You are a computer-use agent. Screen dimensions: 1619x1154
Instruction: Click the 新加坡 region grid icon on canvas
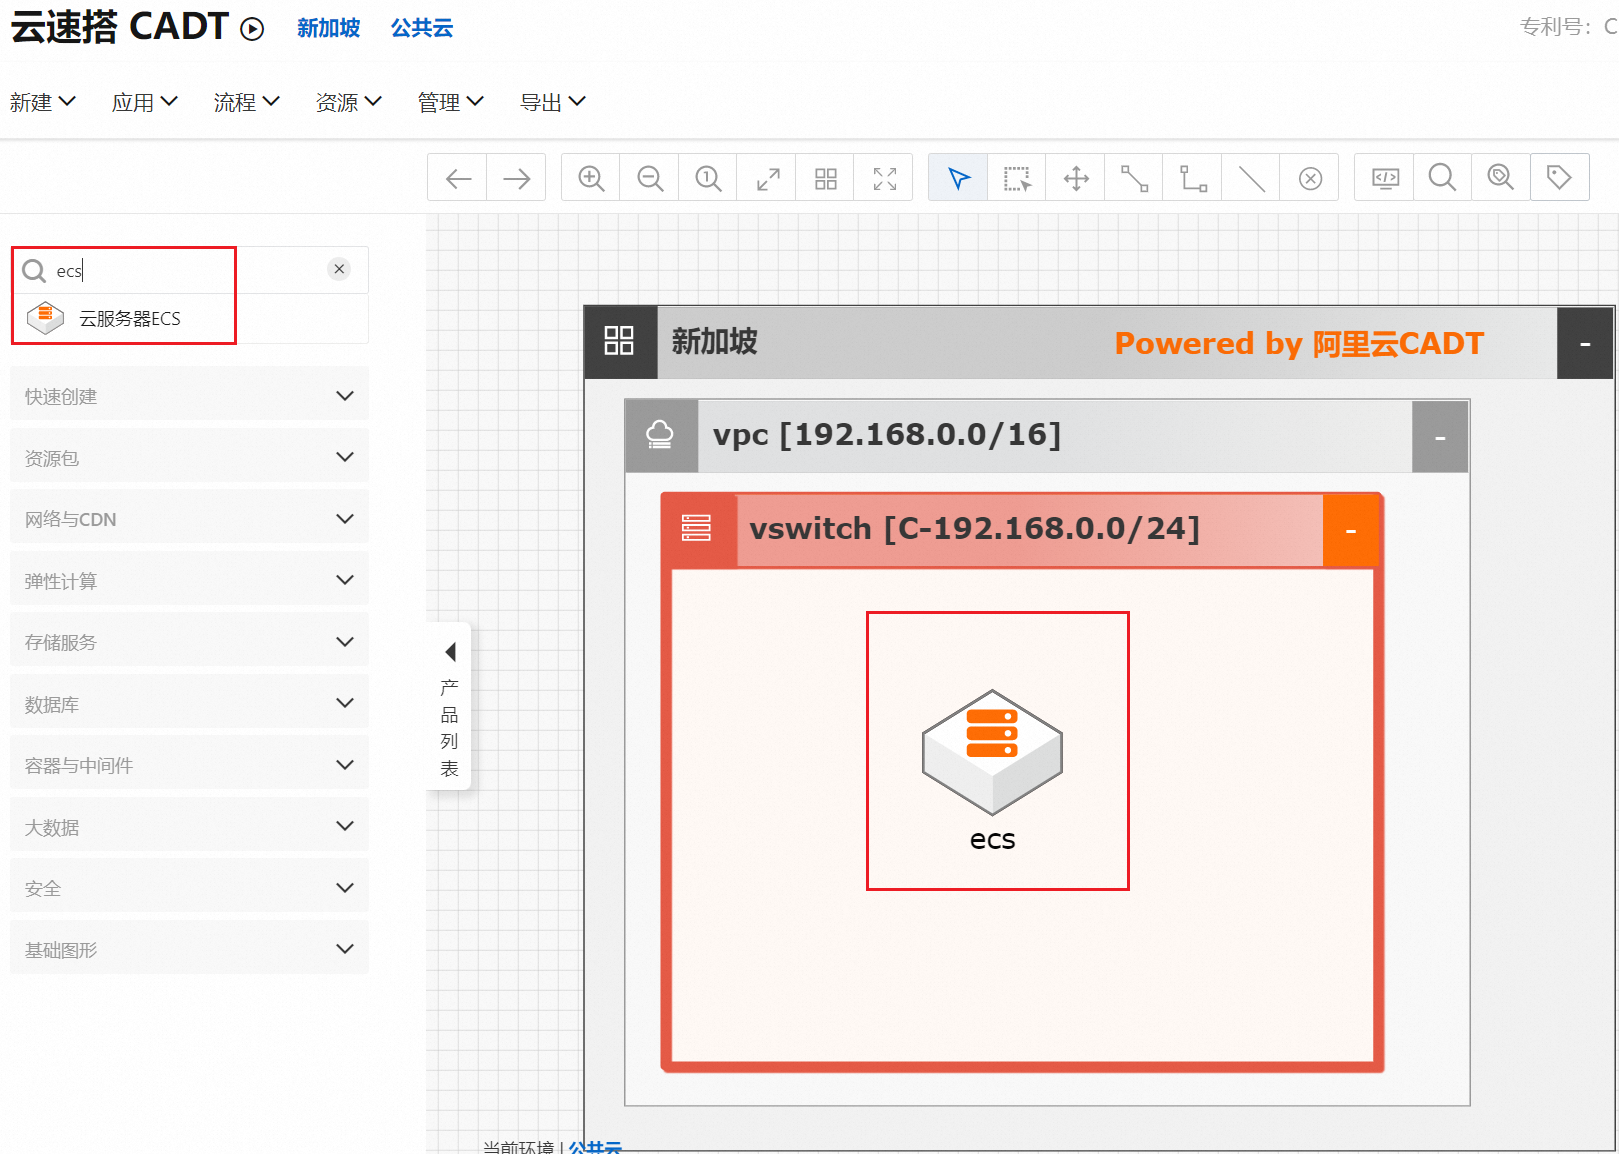pos(620,342)
